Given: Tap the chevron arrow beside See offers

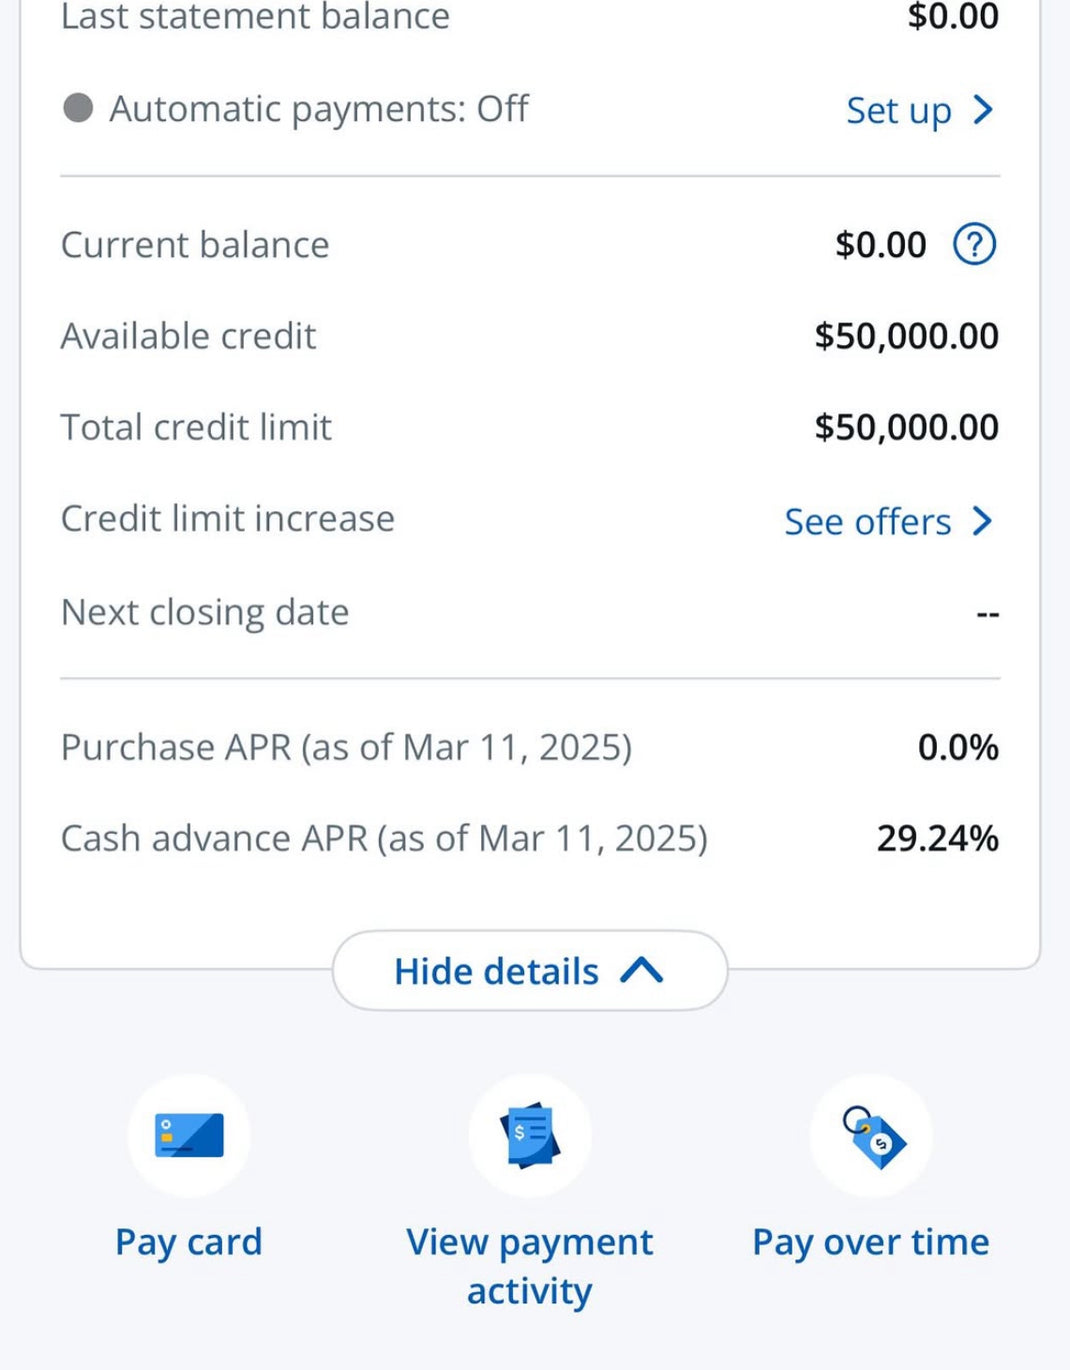Looking at the screenshot, I should tap(983, 521).
